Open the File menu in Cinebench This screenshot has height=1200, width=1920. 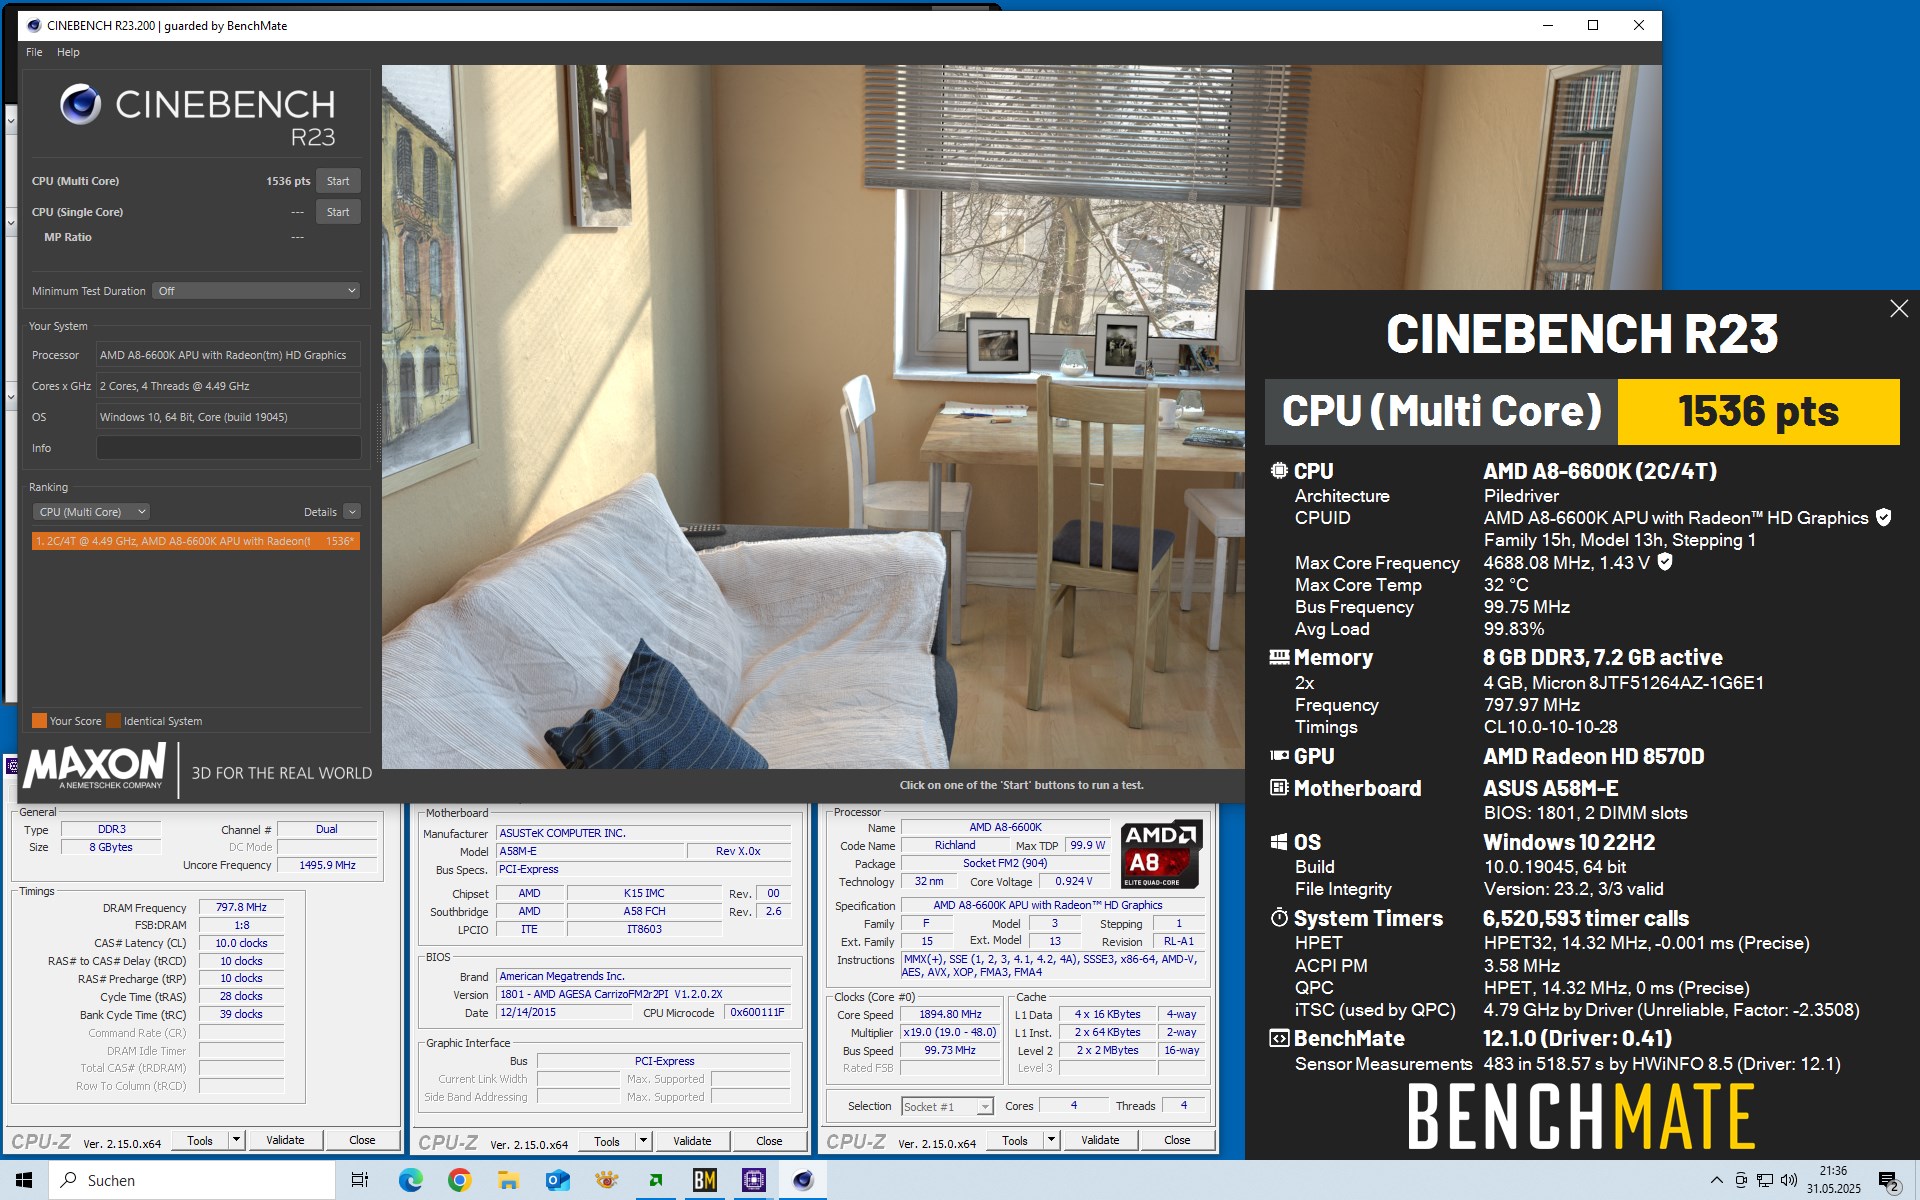click(34, 52)
